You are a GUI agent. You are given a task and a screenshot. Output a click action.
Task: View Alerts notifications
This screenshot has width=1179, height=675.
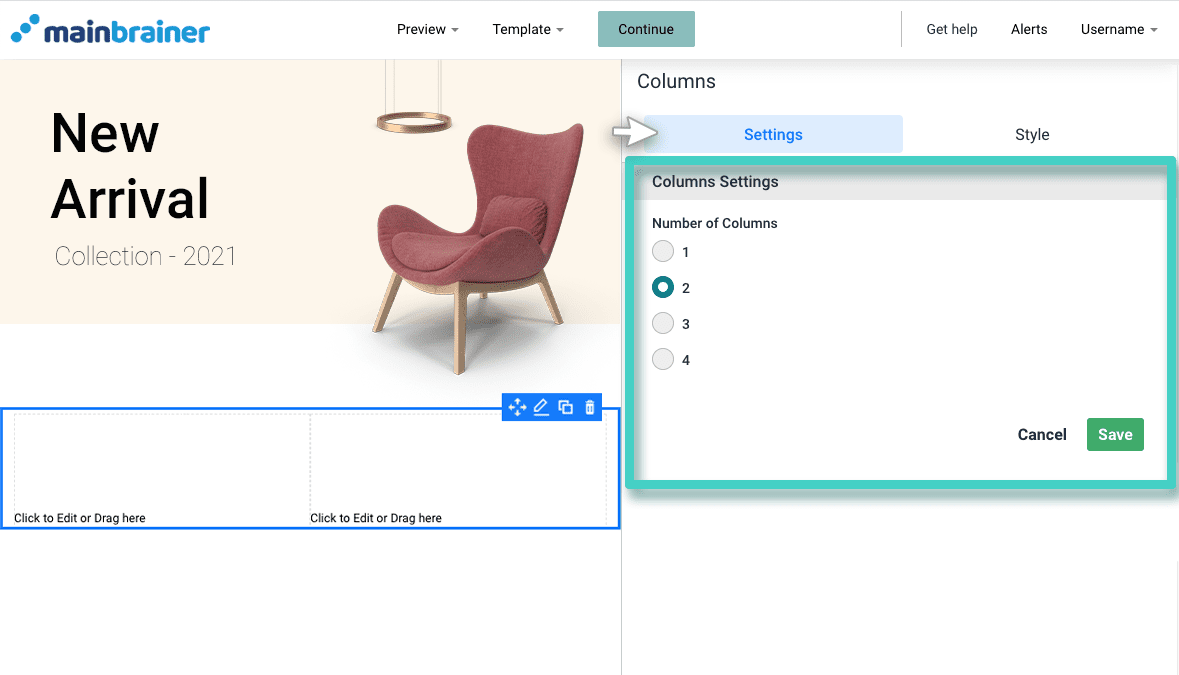pos(1028,29)
